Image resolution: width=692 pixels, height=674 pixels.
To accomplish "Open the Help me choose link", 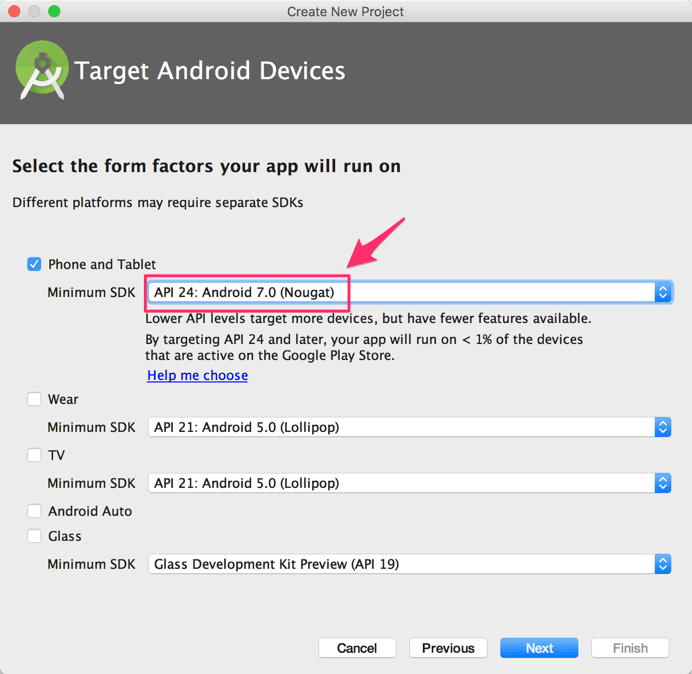I will [197, 375].
